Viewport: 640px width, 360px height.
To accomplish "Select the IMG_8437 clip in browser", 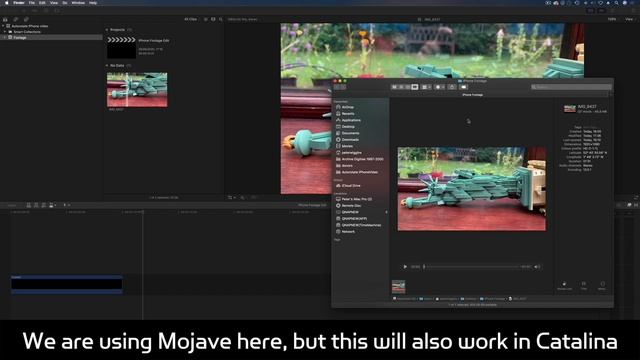I will click(x=137, y=90).
